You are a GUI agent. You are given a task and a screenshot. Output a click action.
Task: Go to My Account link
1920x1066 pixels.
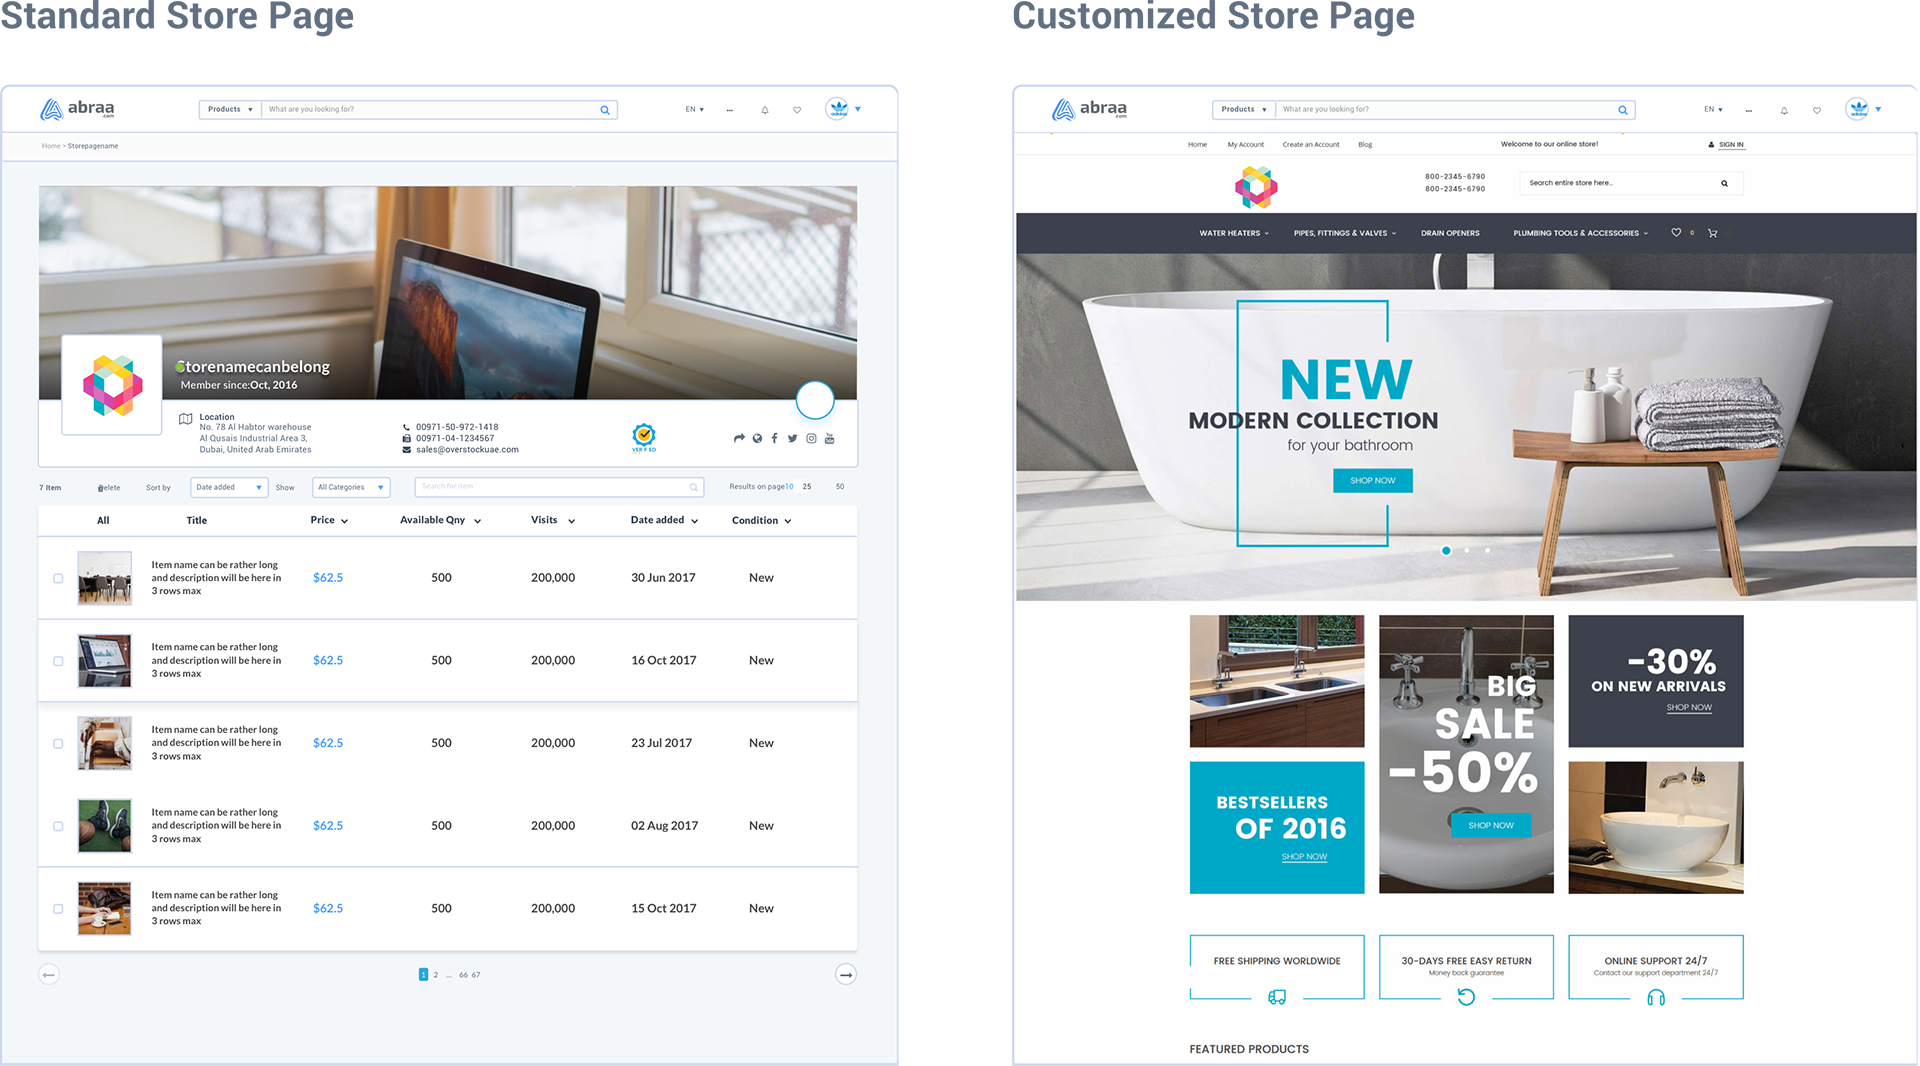point(1245,144)
